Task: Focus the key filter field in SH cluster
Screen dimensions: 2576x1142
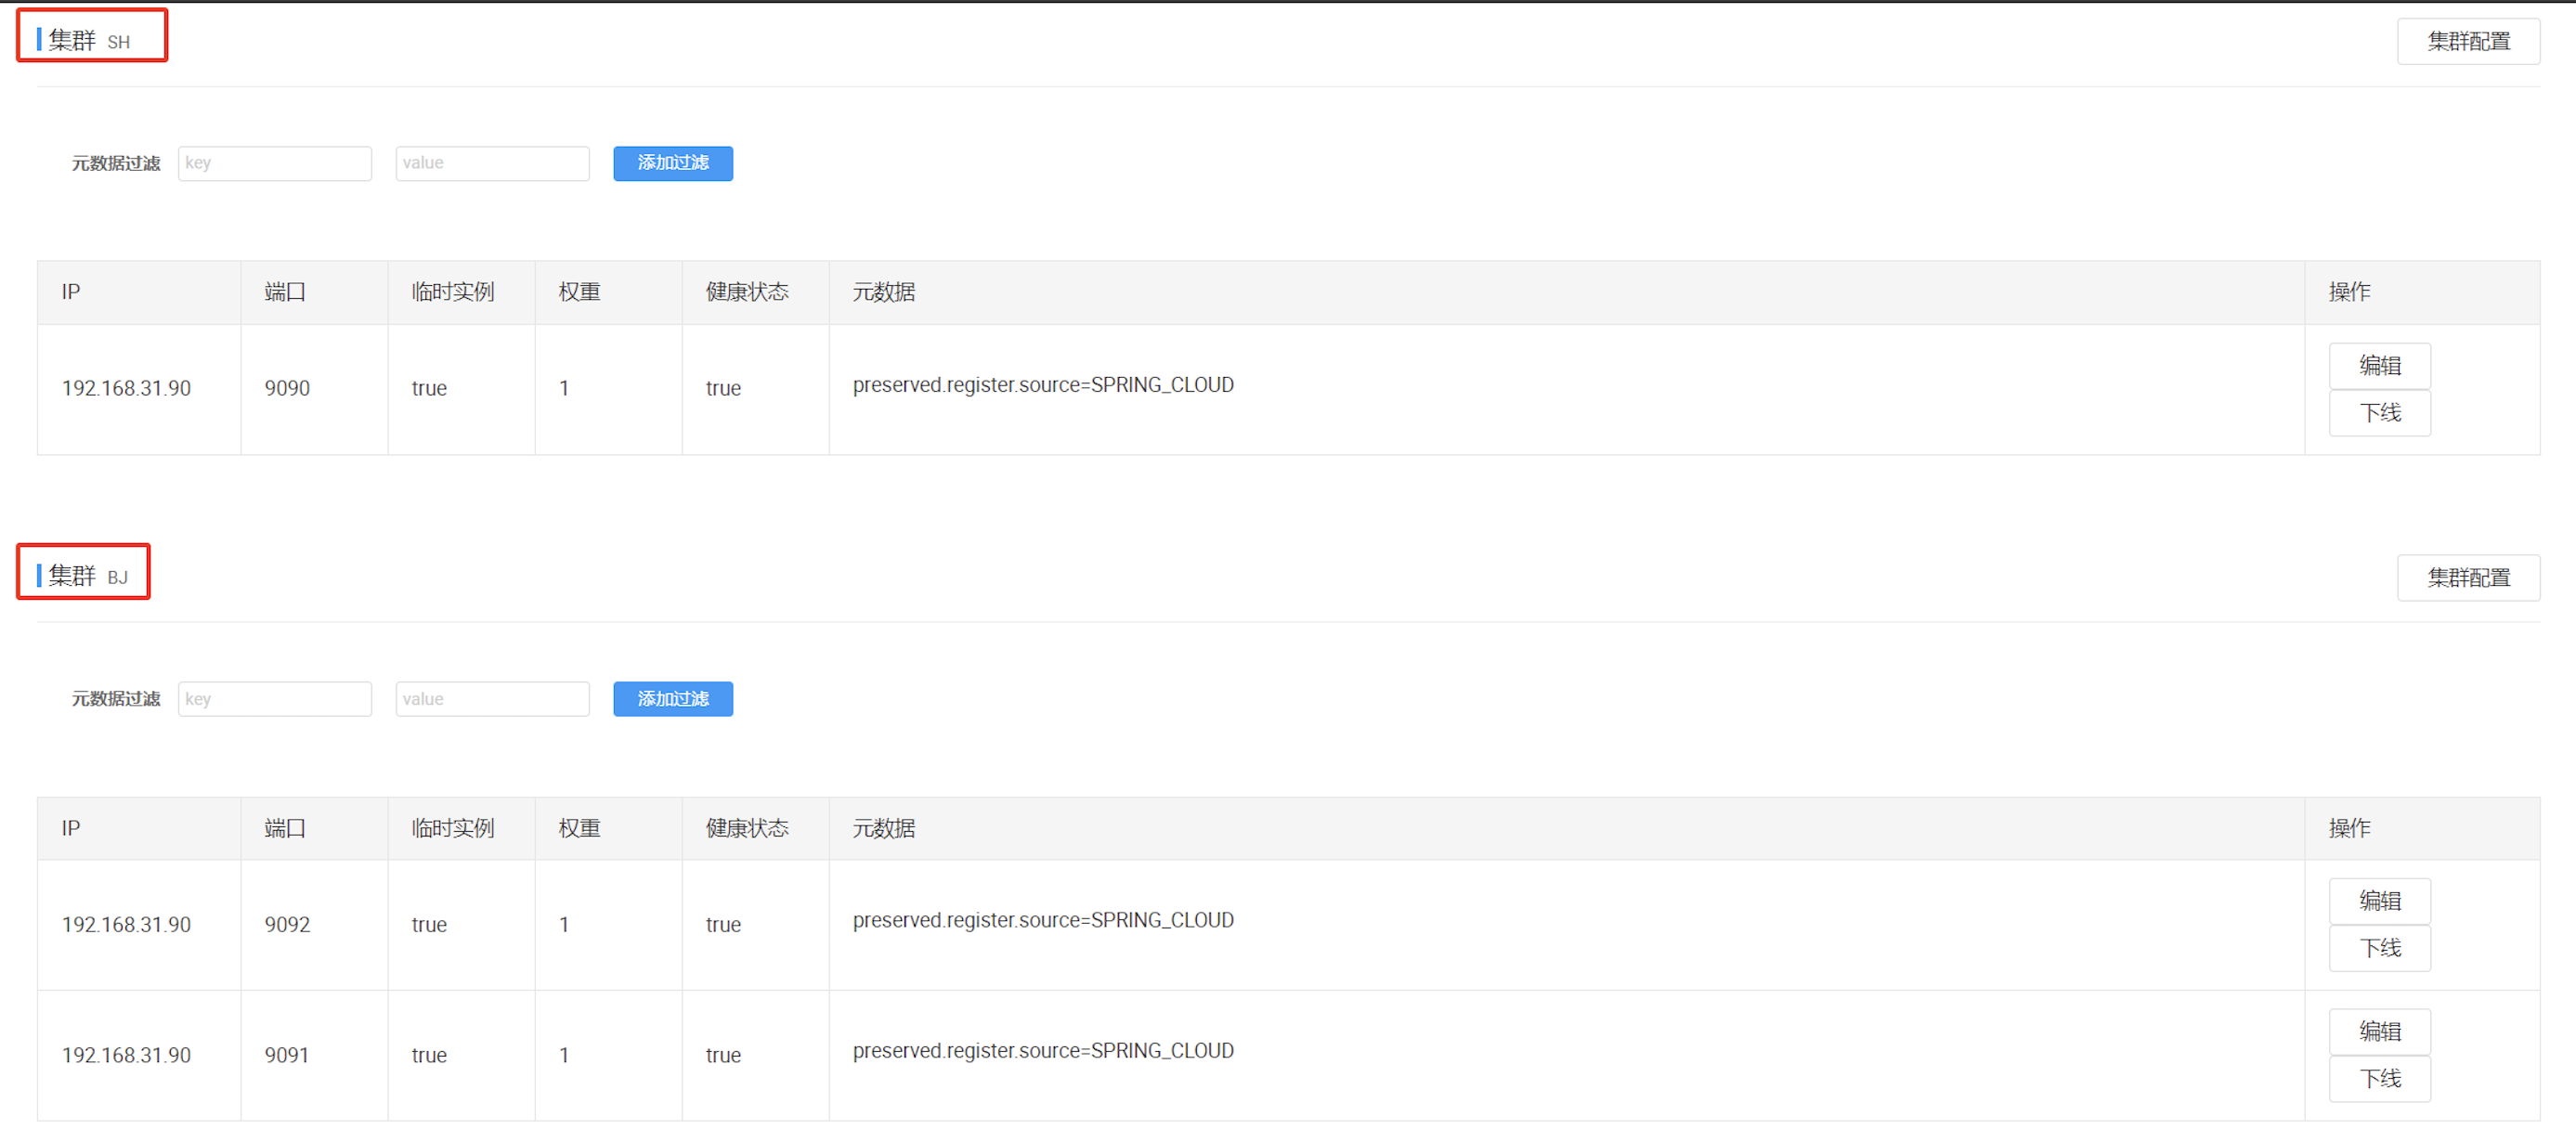Action: pyautogui.click(x=275, y=163)
